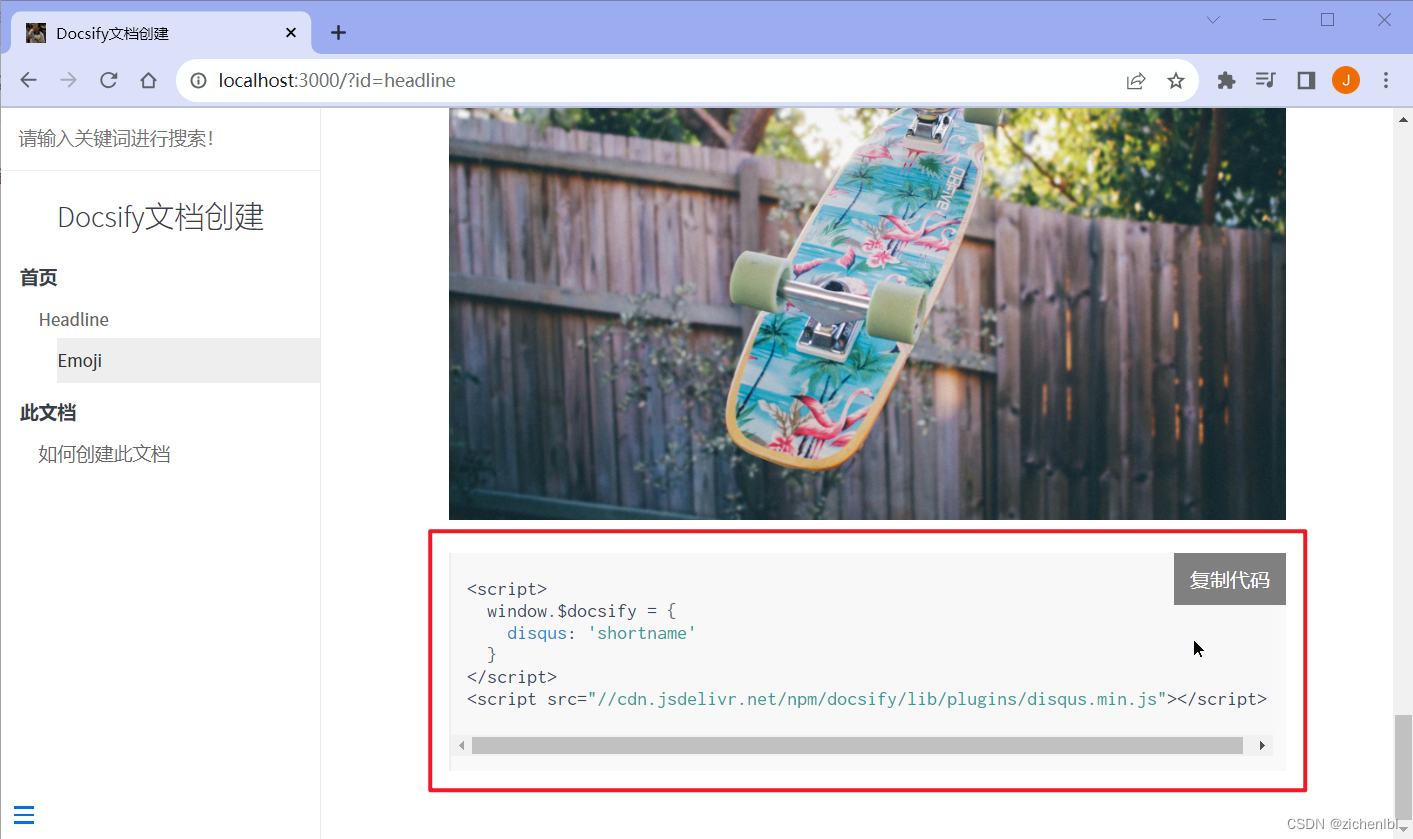View site information icon in address bar

(x=198, y=81)
